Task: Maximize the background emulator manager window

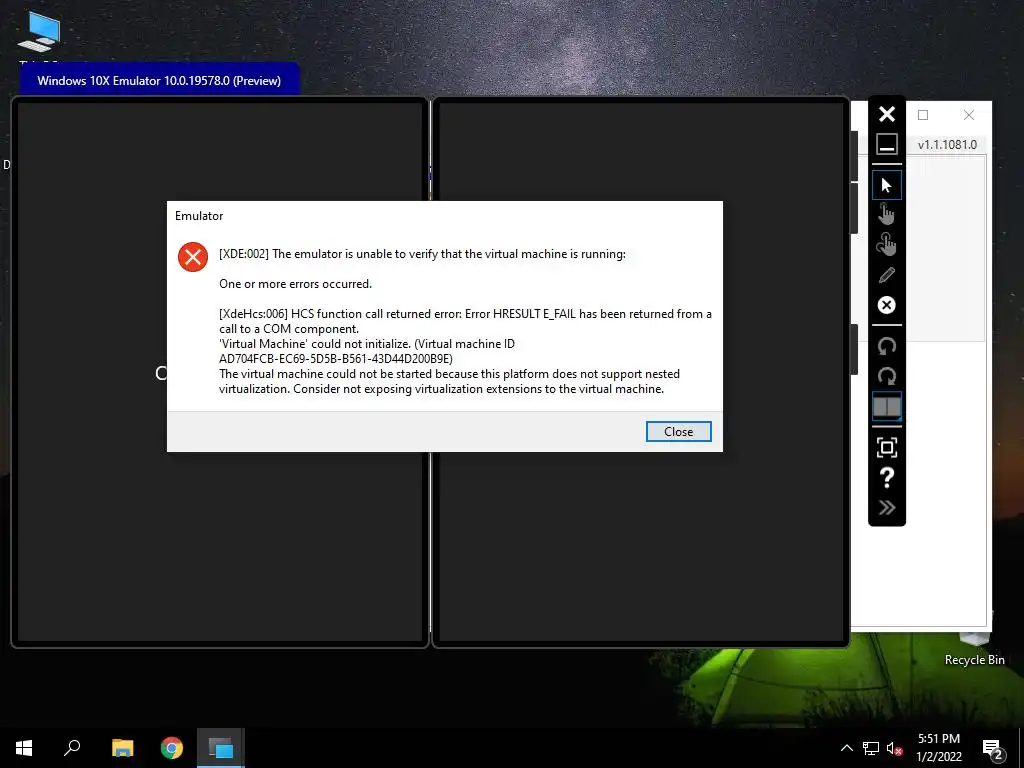Action: coord(923,115)
